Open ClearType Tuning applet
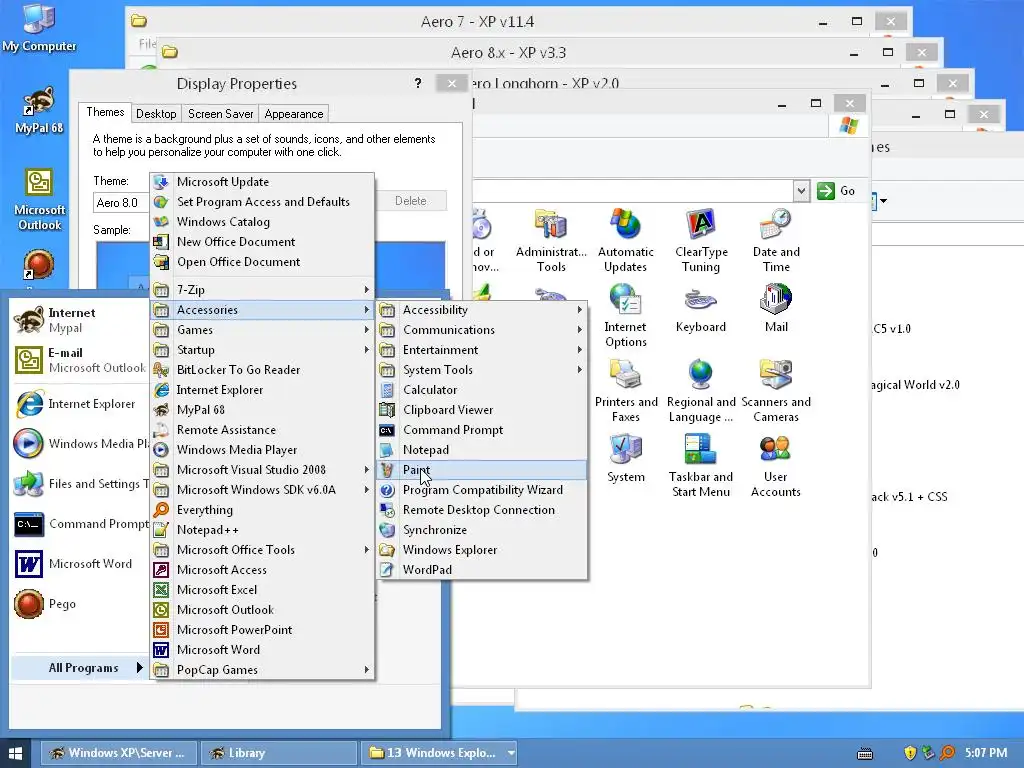 (x=701, y=240)
